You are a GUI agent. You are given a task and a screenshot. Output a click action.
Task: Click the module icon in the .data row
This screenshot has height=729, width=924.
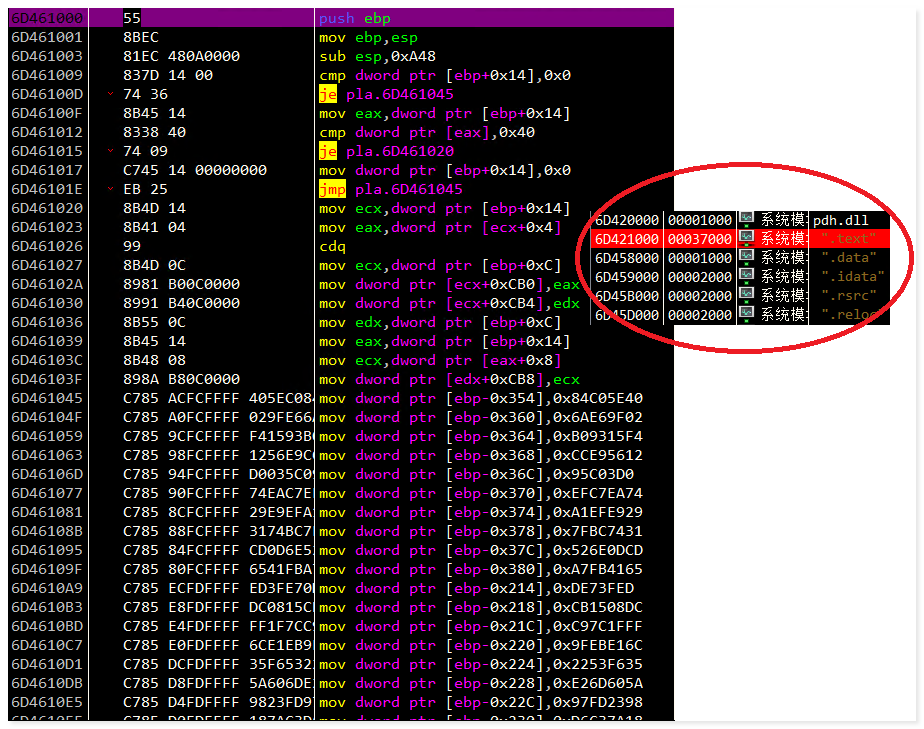[x=746, y=258]
